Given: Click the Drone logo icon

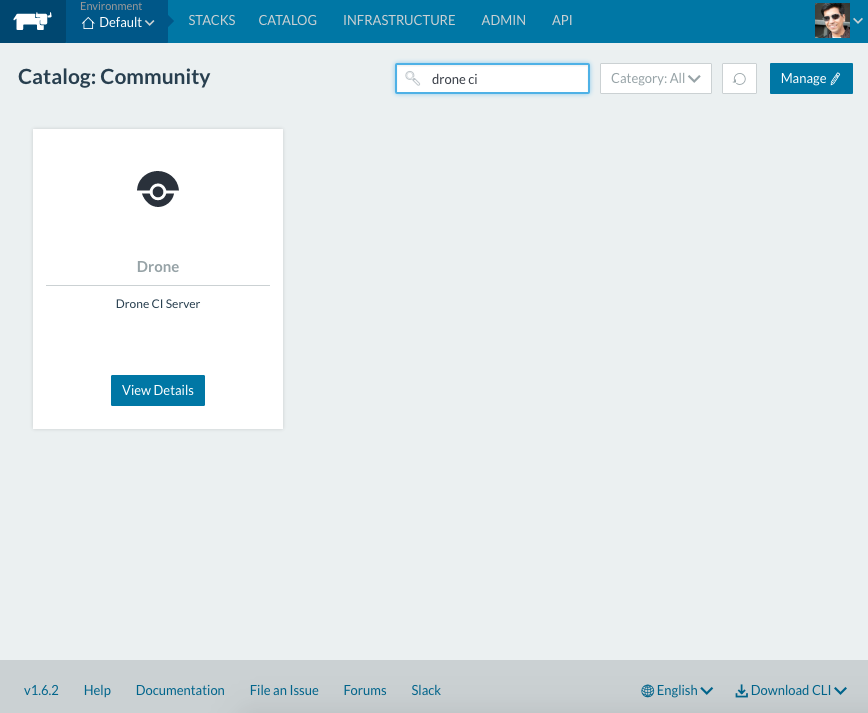Looking at the screenshot, I should [x=158, y=189].
